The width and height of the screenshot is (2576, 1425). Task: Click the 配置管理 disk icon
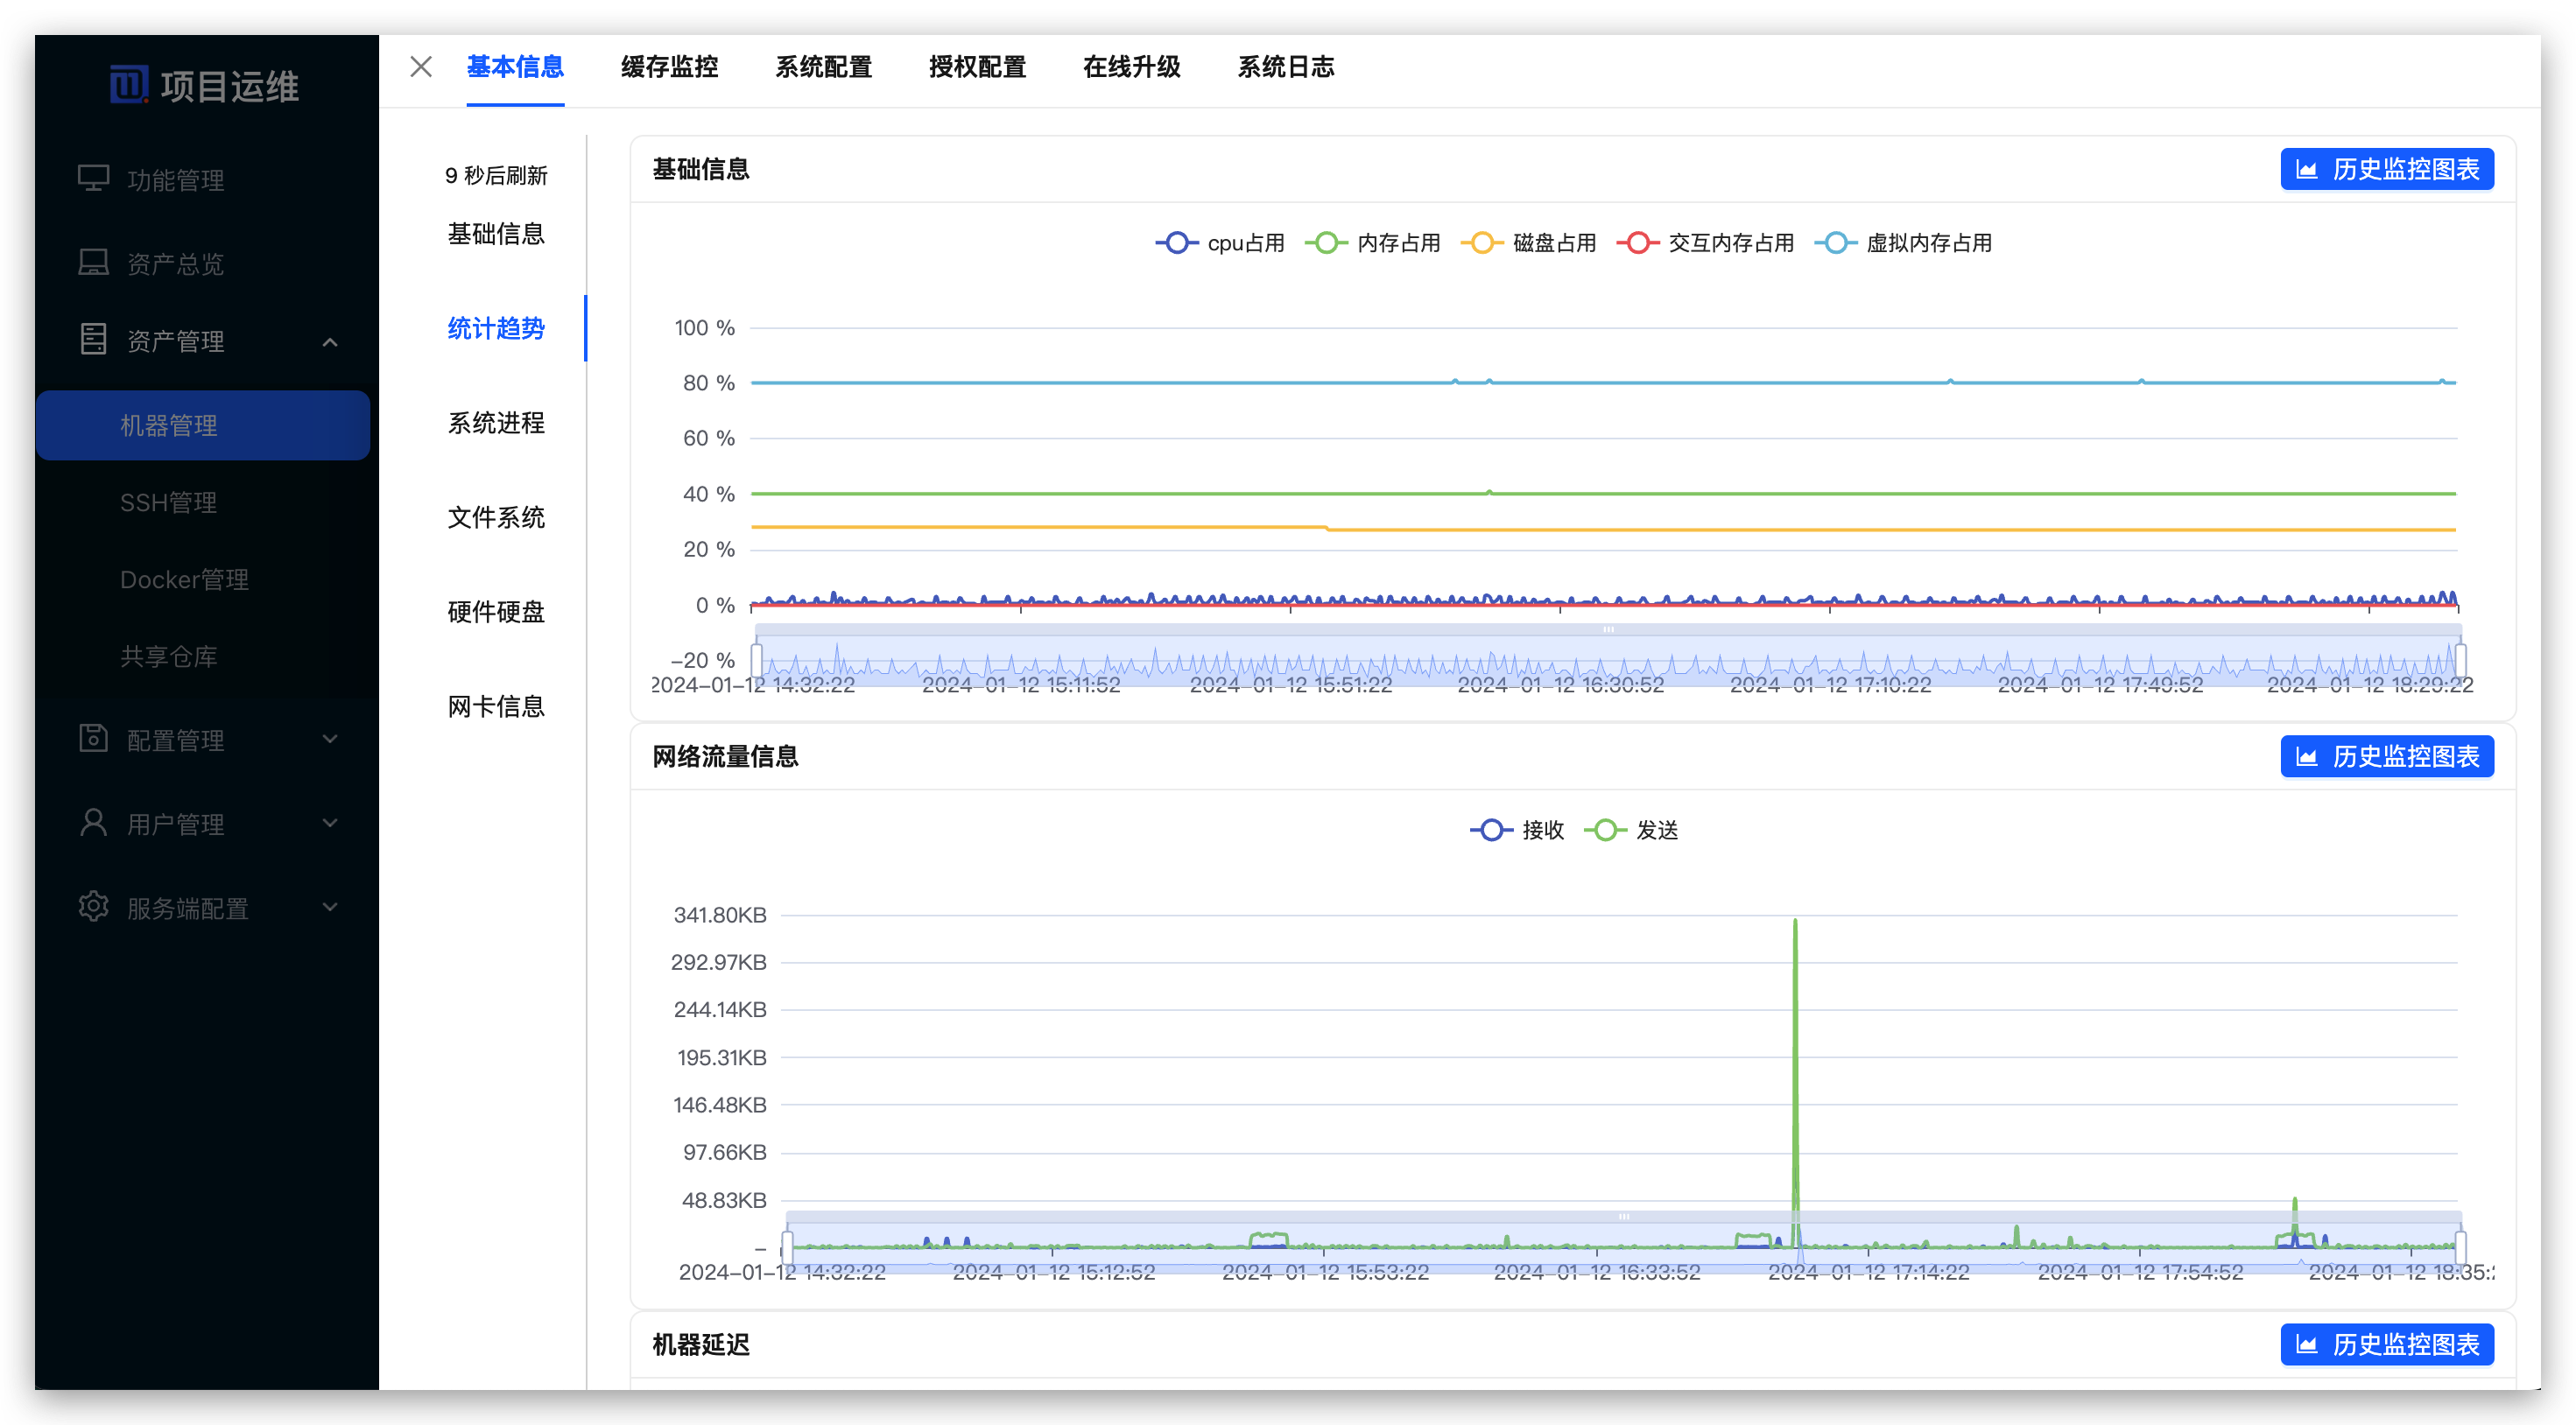point(93,738)
